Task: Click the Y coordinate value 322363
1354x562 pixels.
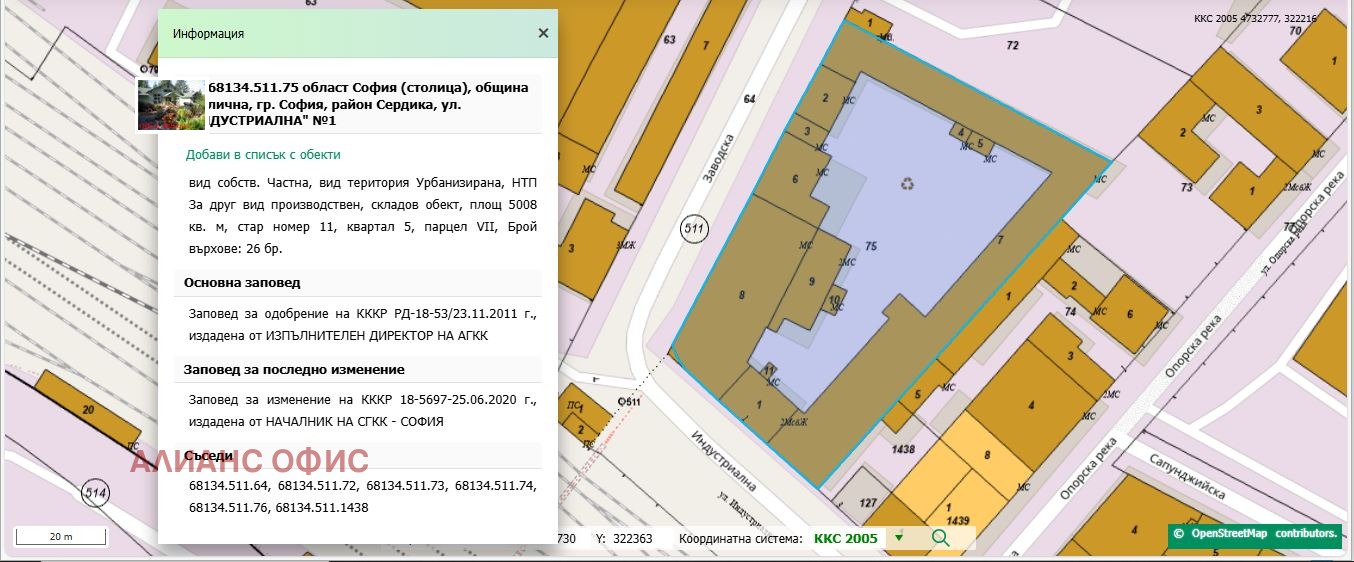Action: tap(632, 538)
